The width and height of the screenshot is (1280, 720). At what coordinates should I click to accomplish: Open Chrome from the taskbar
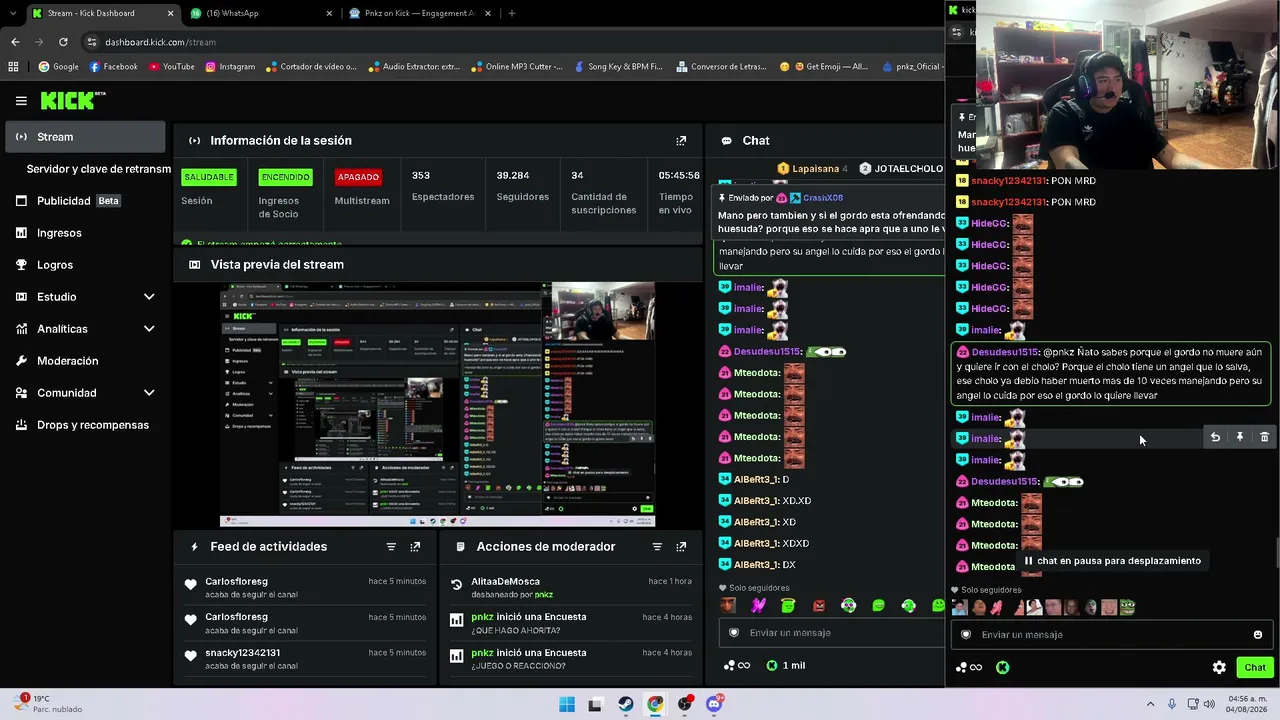point(655,704)
